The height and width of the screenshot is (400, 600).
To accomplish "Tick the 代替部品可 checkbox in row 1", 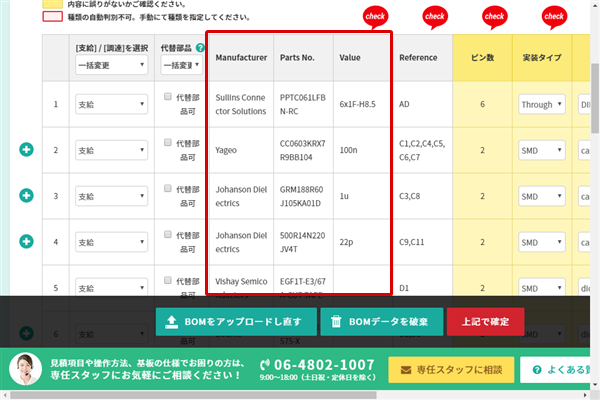I will pos(168,96).
